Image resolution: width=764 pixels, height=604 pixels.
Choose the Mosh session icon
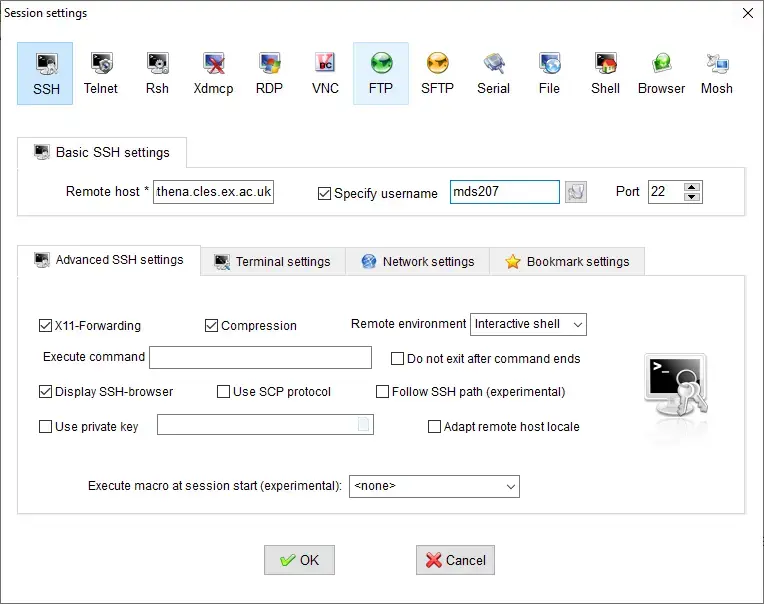[x=717, y=74]
